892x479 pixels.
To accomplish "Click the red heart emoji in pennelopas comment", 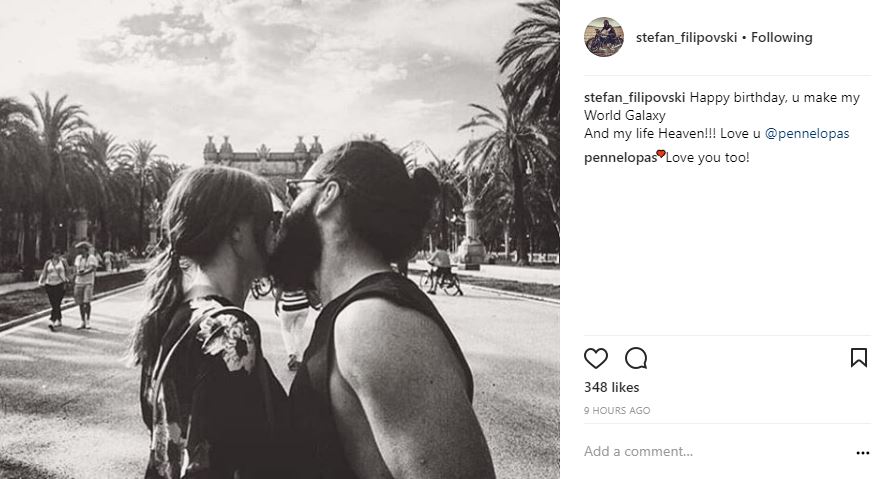I will click(x=661, y=154).
